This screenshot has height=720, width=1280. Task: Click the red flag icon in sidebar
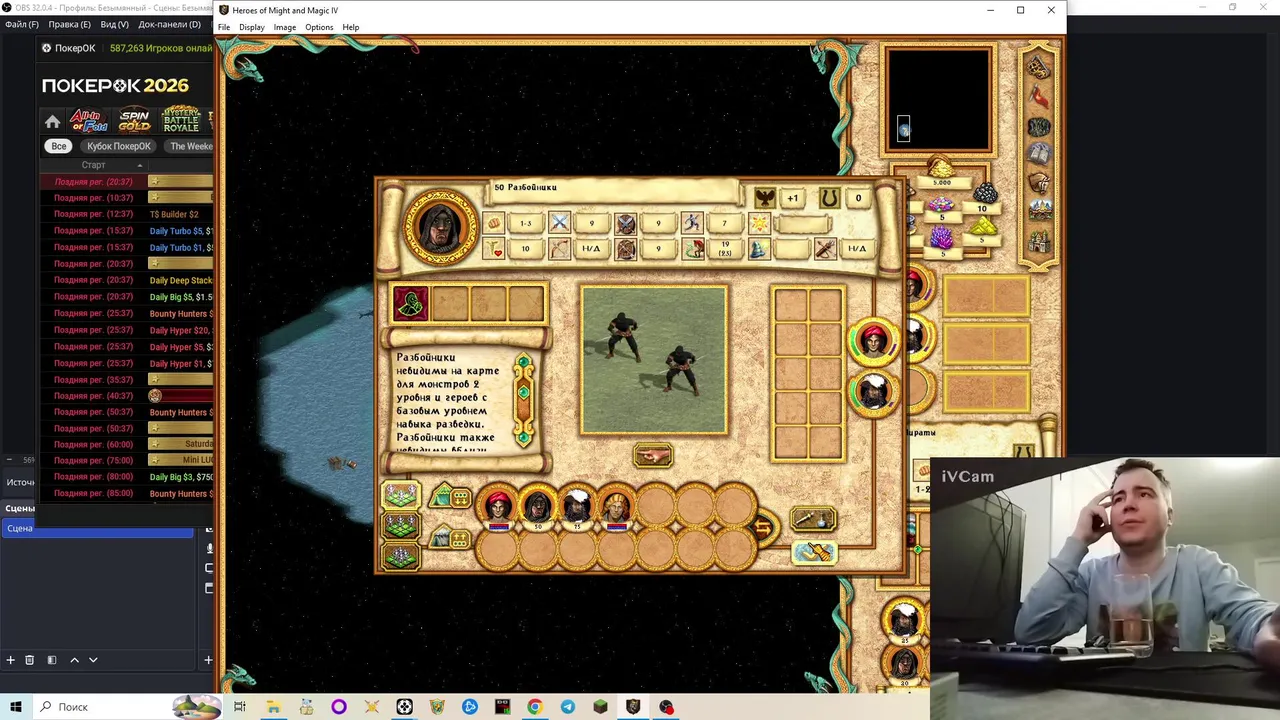click(x=1039, y=97)
